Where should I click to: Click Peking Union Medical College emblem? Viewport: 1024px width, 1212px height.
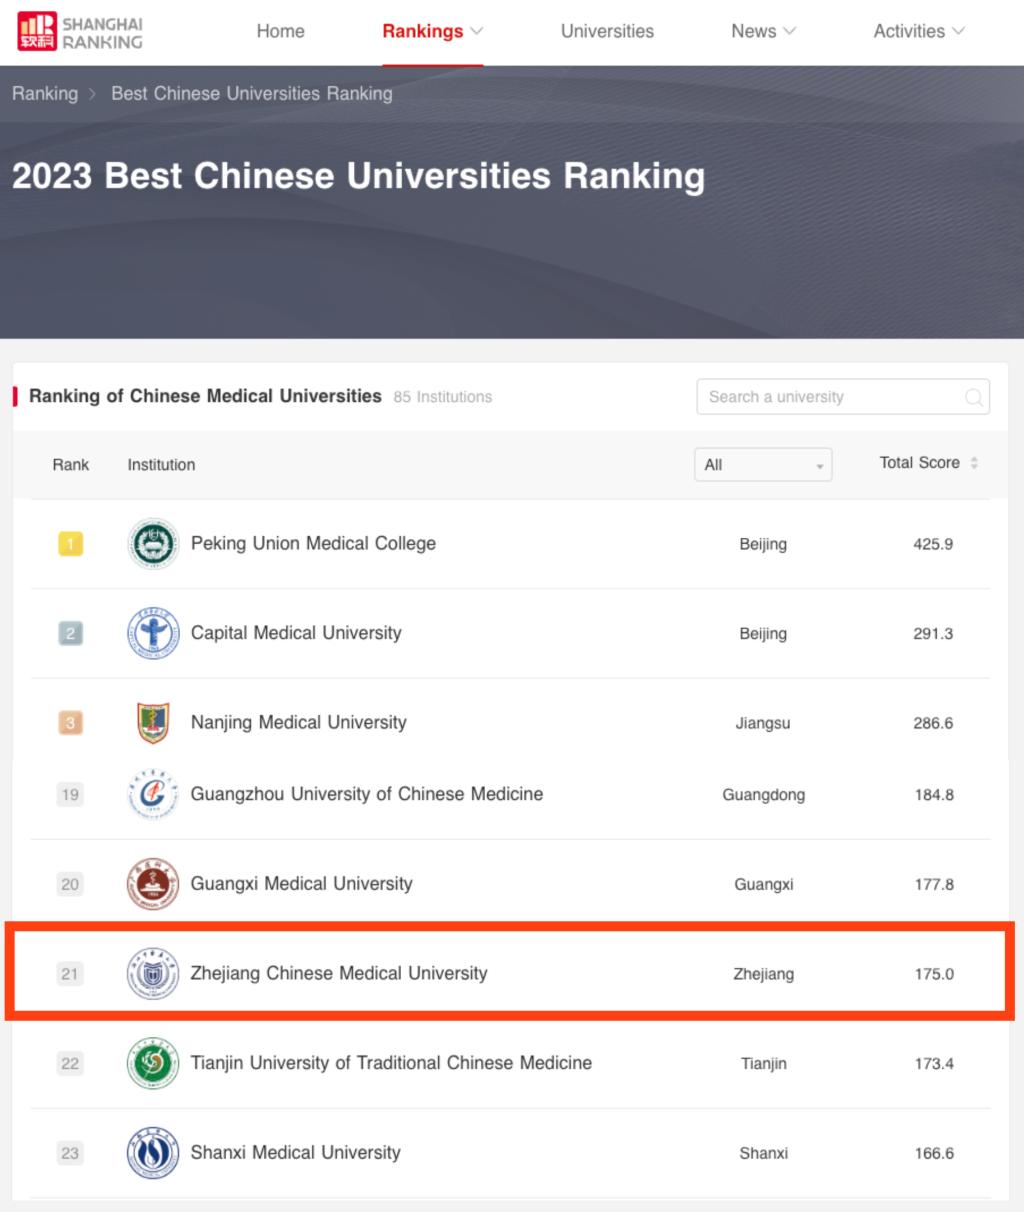point(153,544)
